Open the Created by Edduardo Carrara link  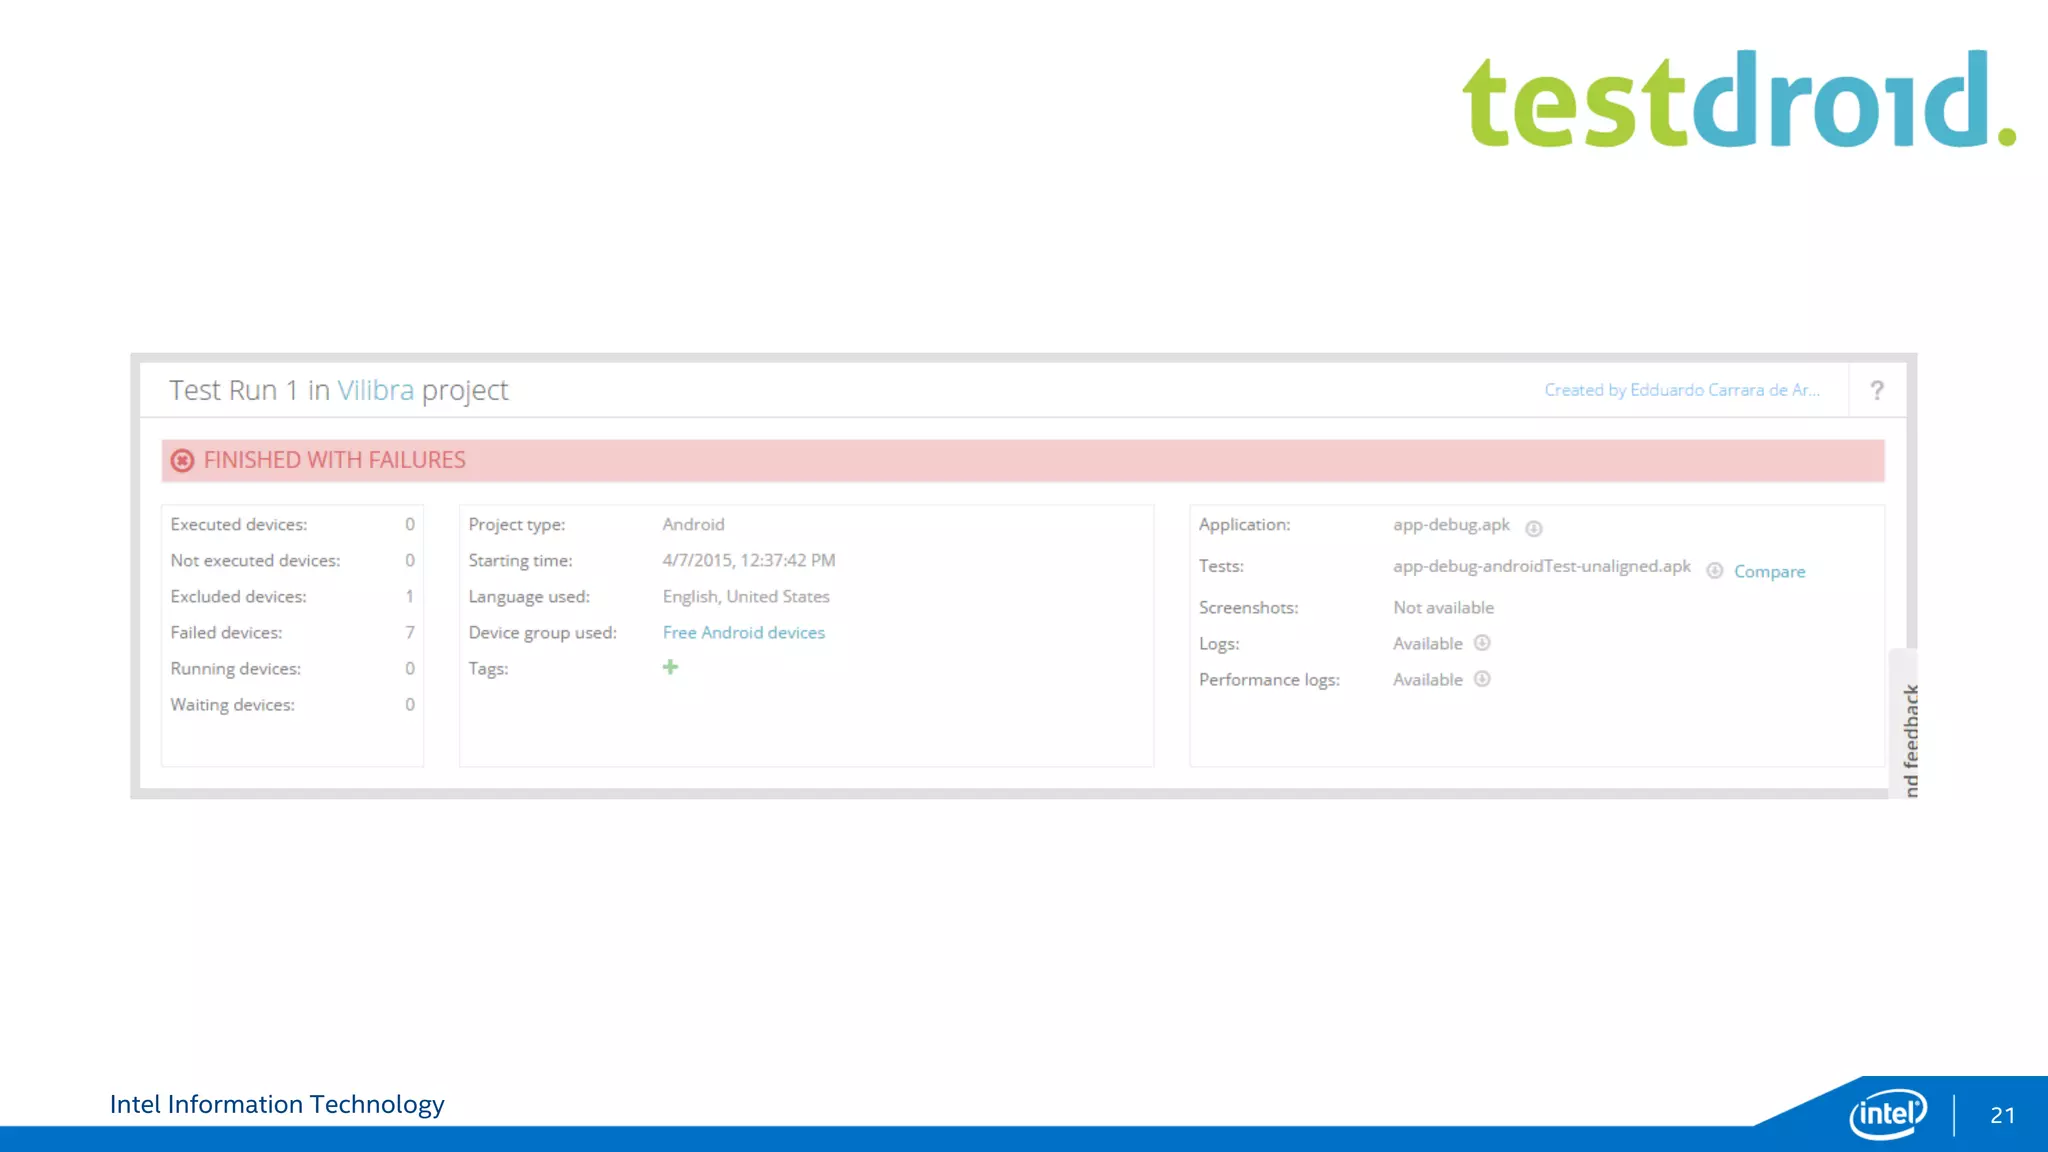point(1681,390)
